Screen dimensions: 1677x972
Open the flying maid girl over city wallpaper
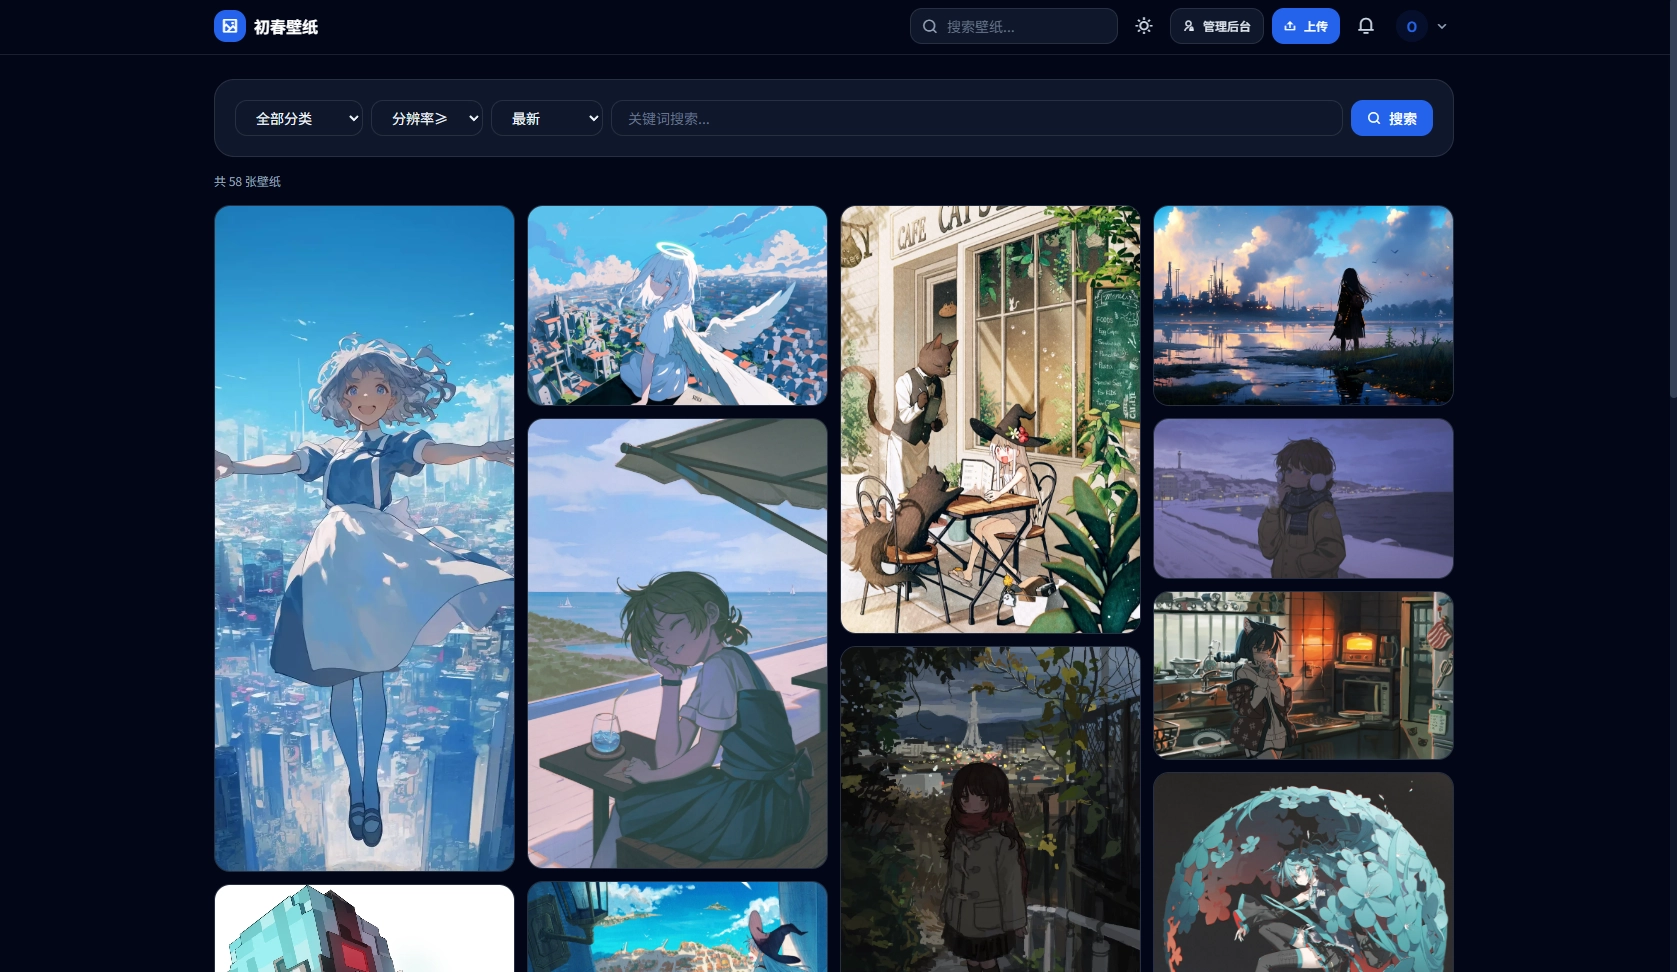(x=364, y=538)
